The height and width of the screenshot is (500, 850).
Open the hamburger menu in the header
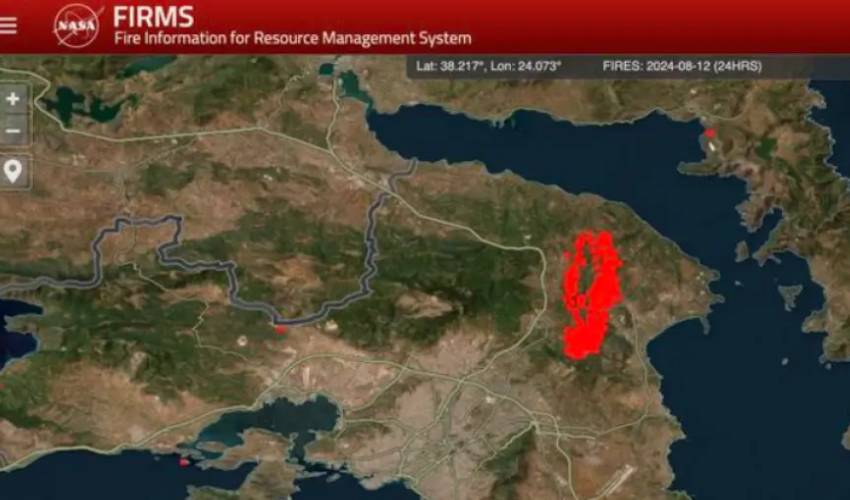(9, 25)
